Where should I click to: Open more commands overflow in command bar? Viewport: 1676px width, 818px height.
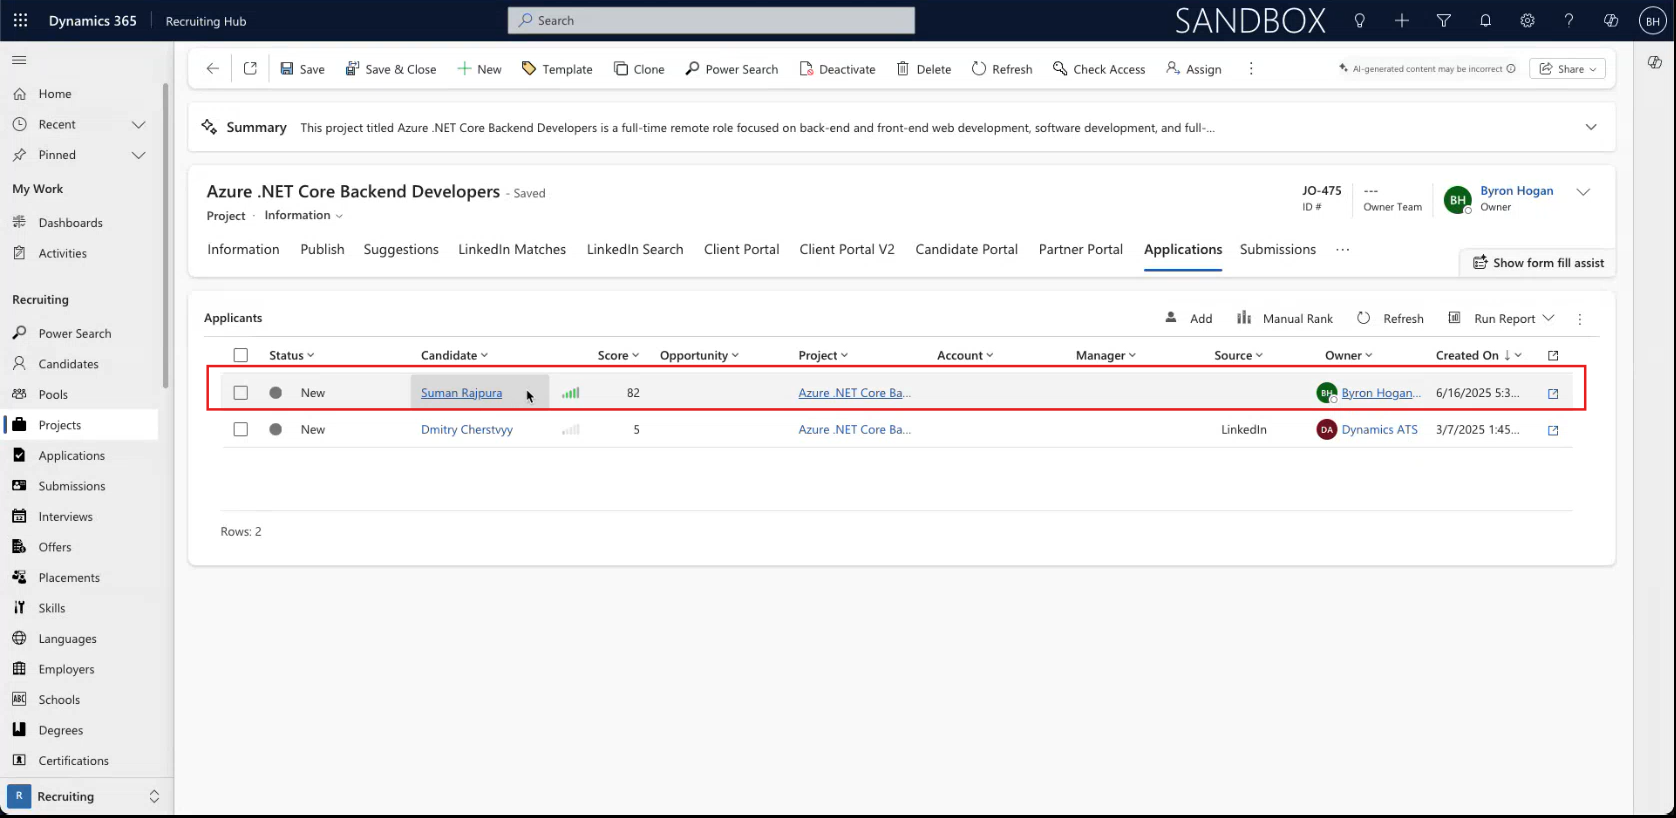[x=1251, y=69]
